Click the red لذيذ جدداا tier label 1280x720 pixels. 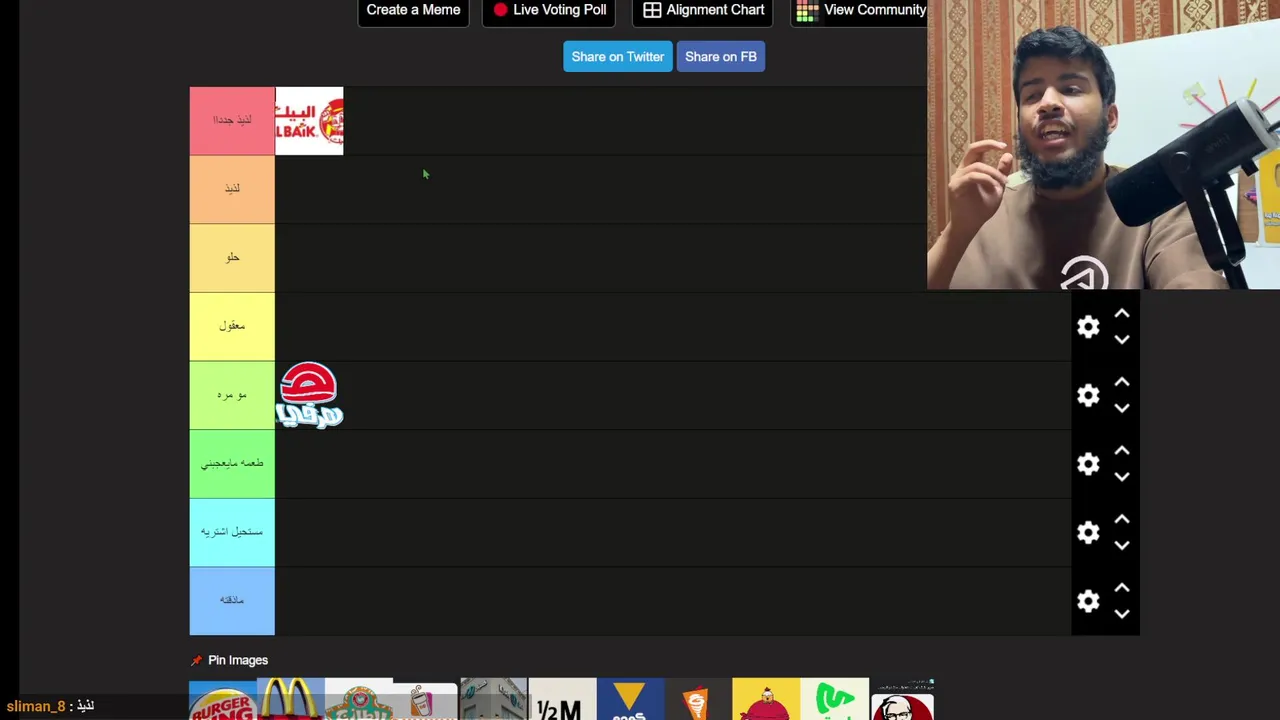232,121
